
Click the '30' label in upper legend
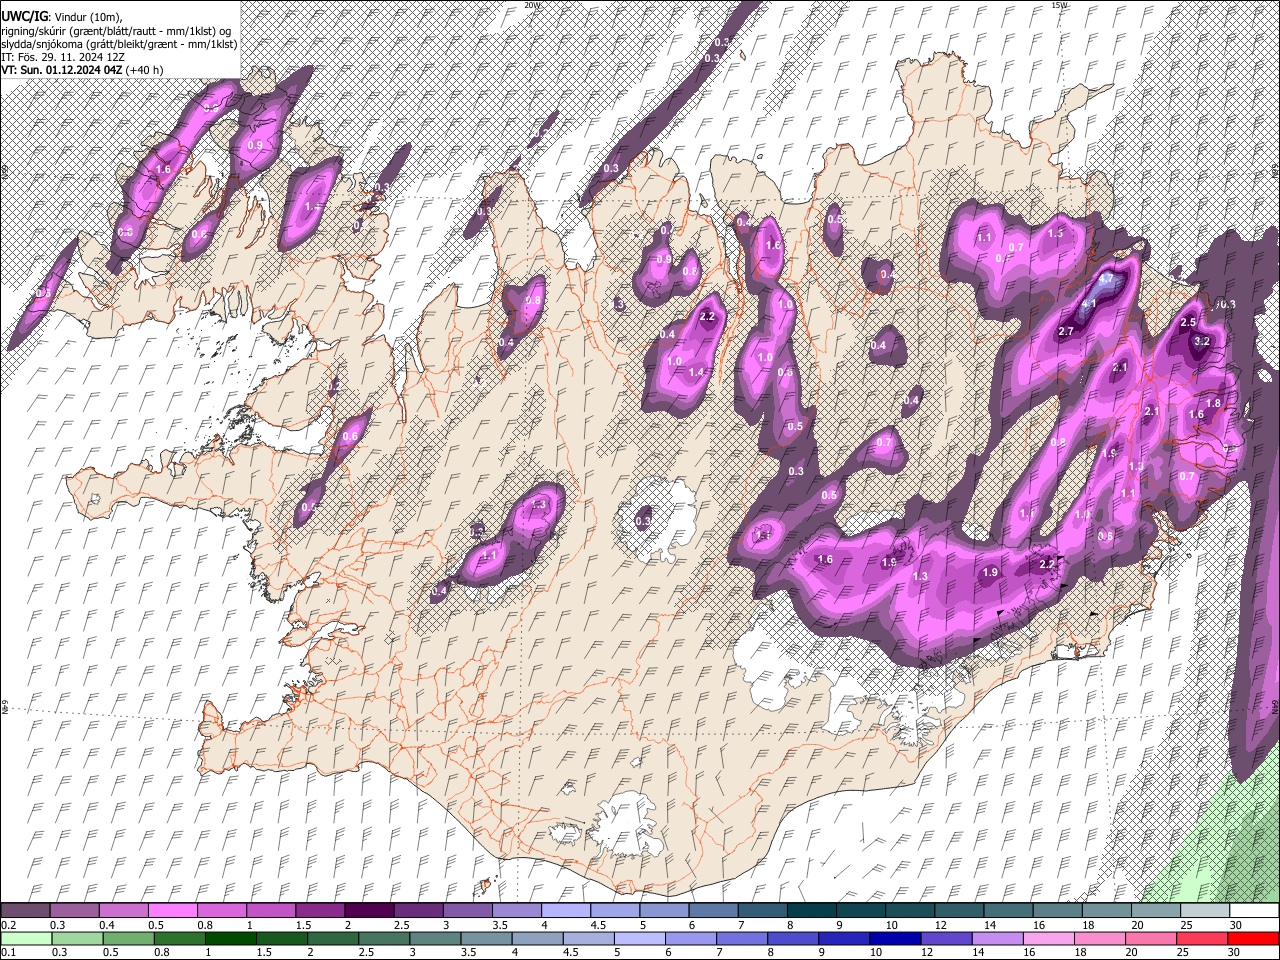tap(1234, 925)
